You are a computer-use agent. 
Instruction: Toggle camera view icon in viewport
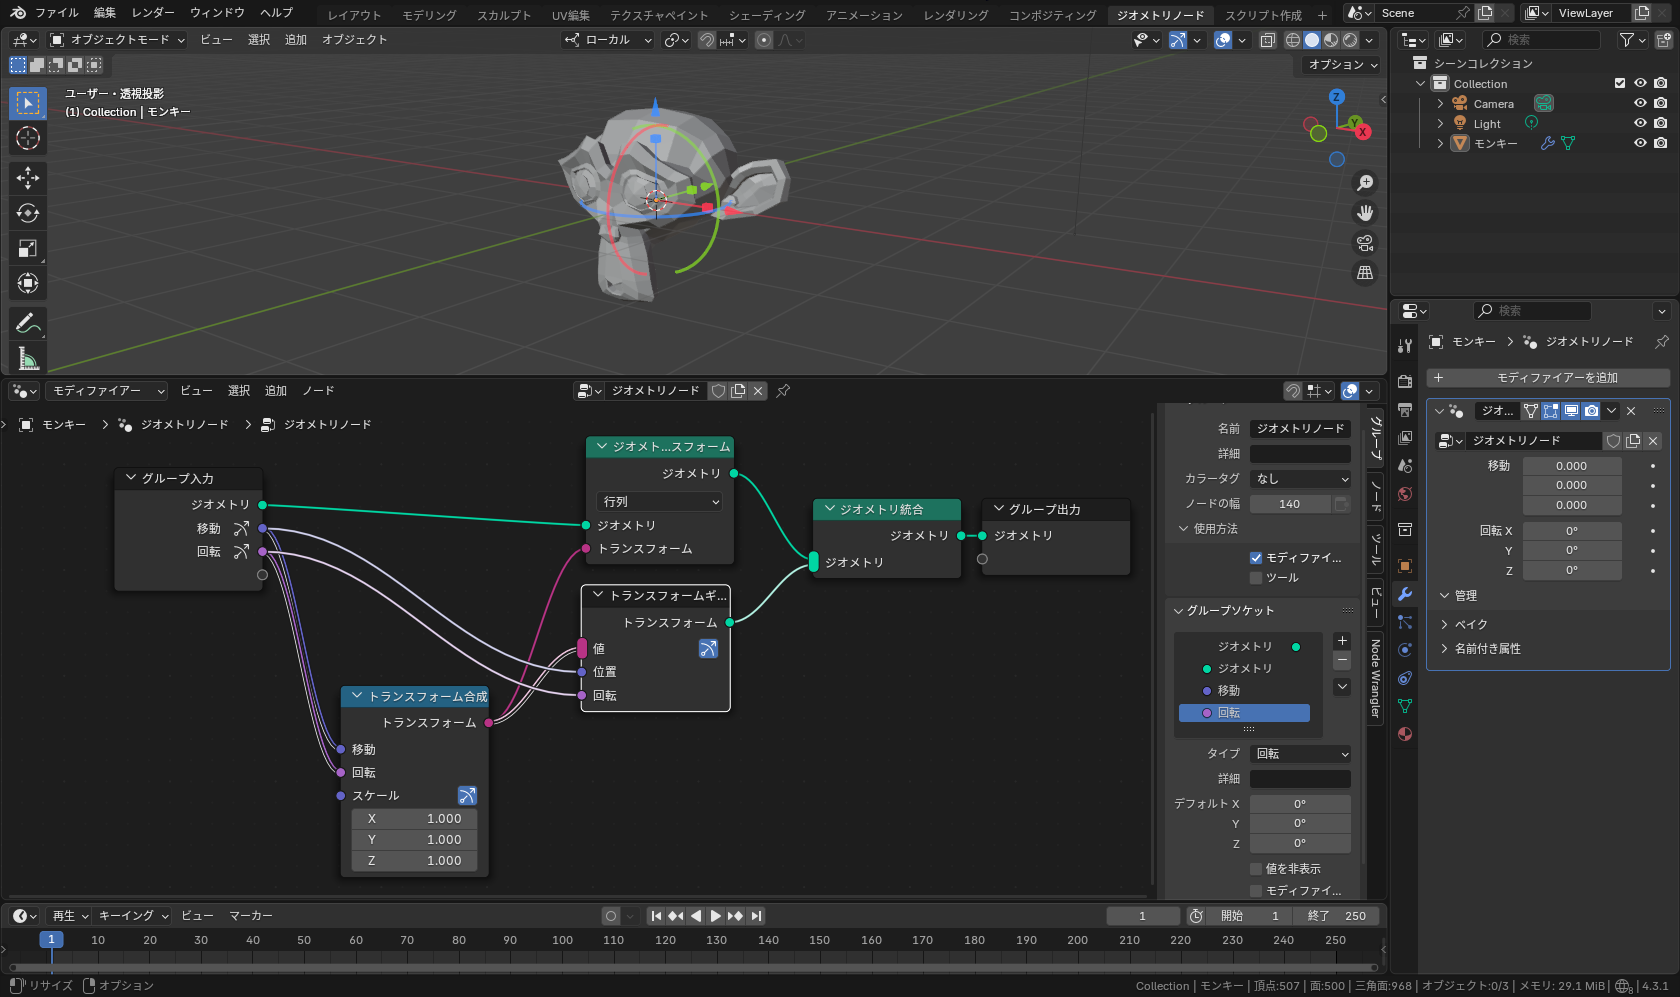click(1364, 243)
